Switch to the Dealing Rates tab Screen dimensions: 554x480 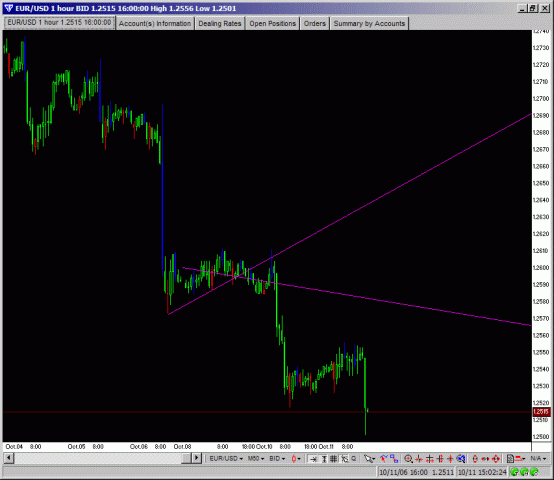tap(220, 24)
